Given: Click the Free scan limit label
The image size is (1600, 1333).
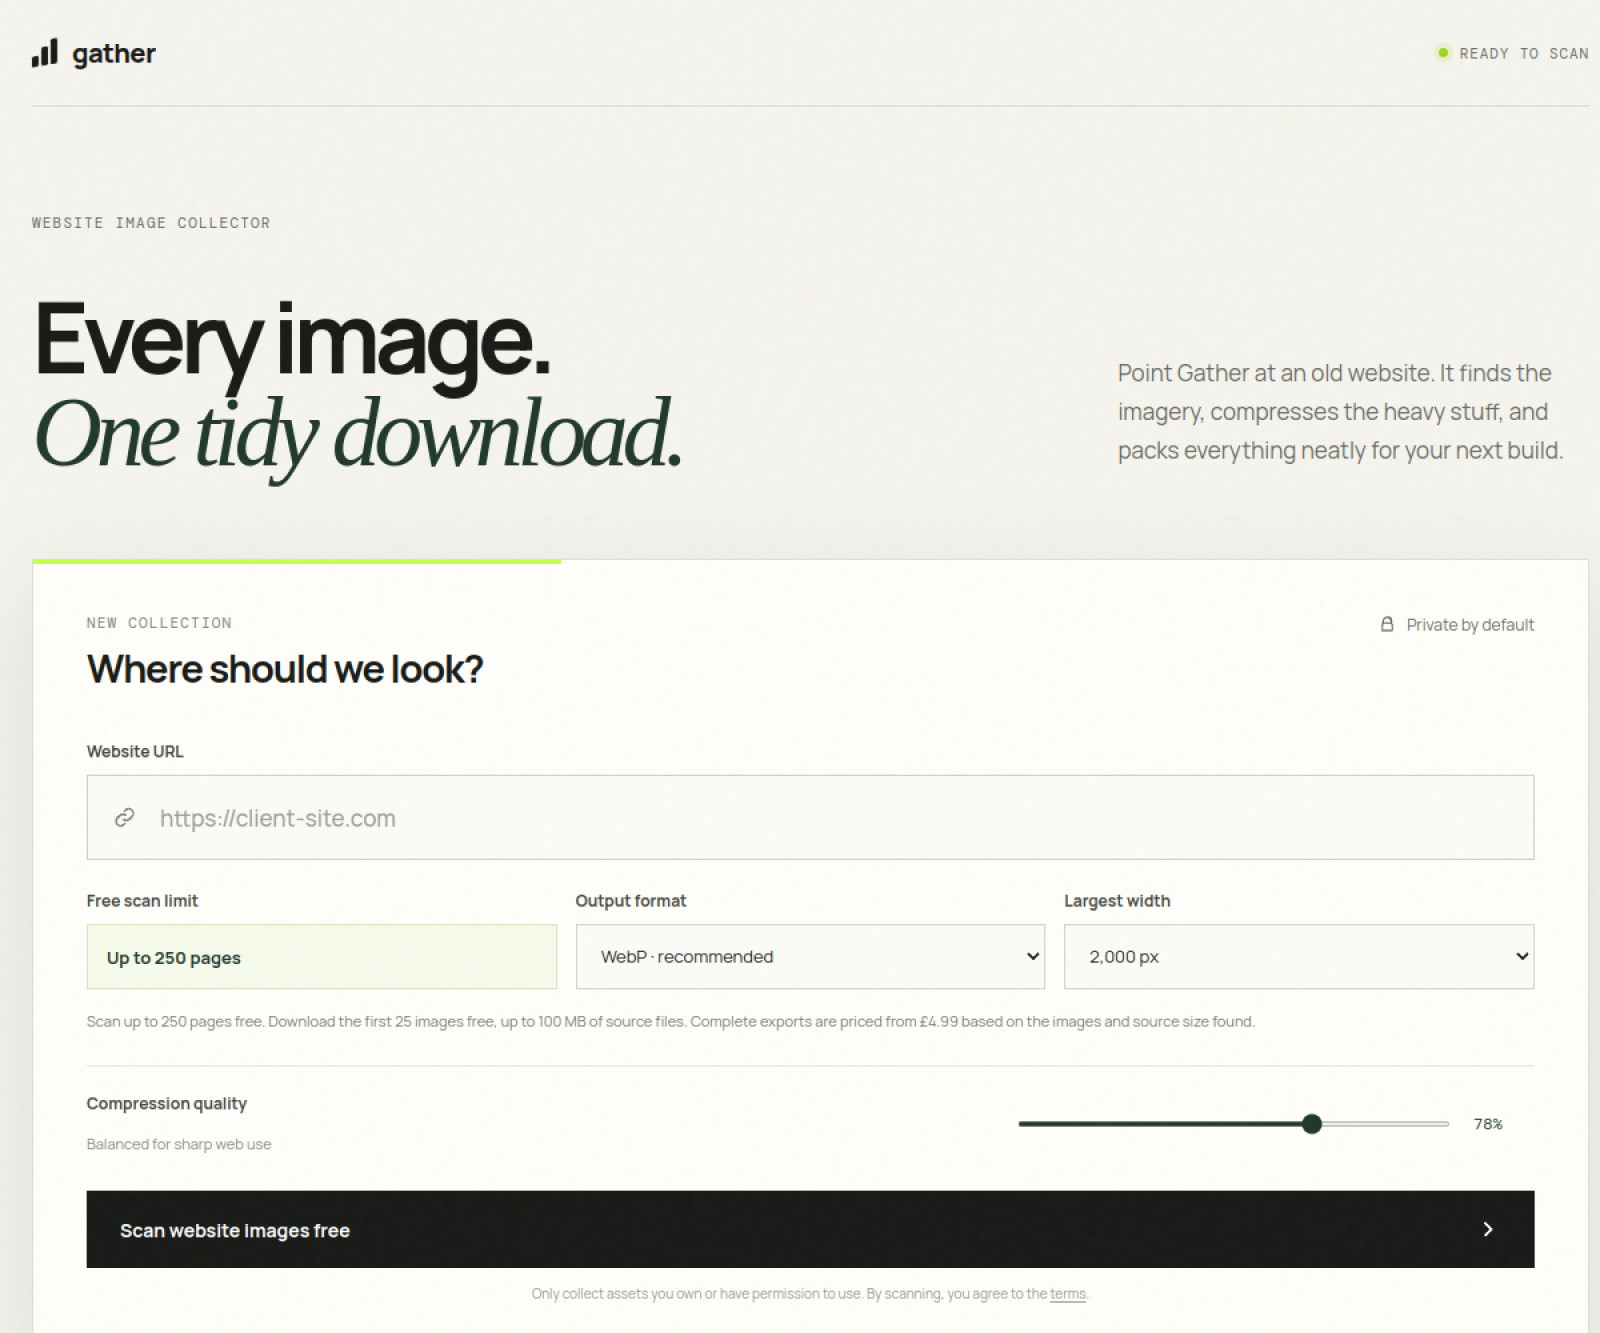Looking at the screenshot, I should click(x=142, y=901).
